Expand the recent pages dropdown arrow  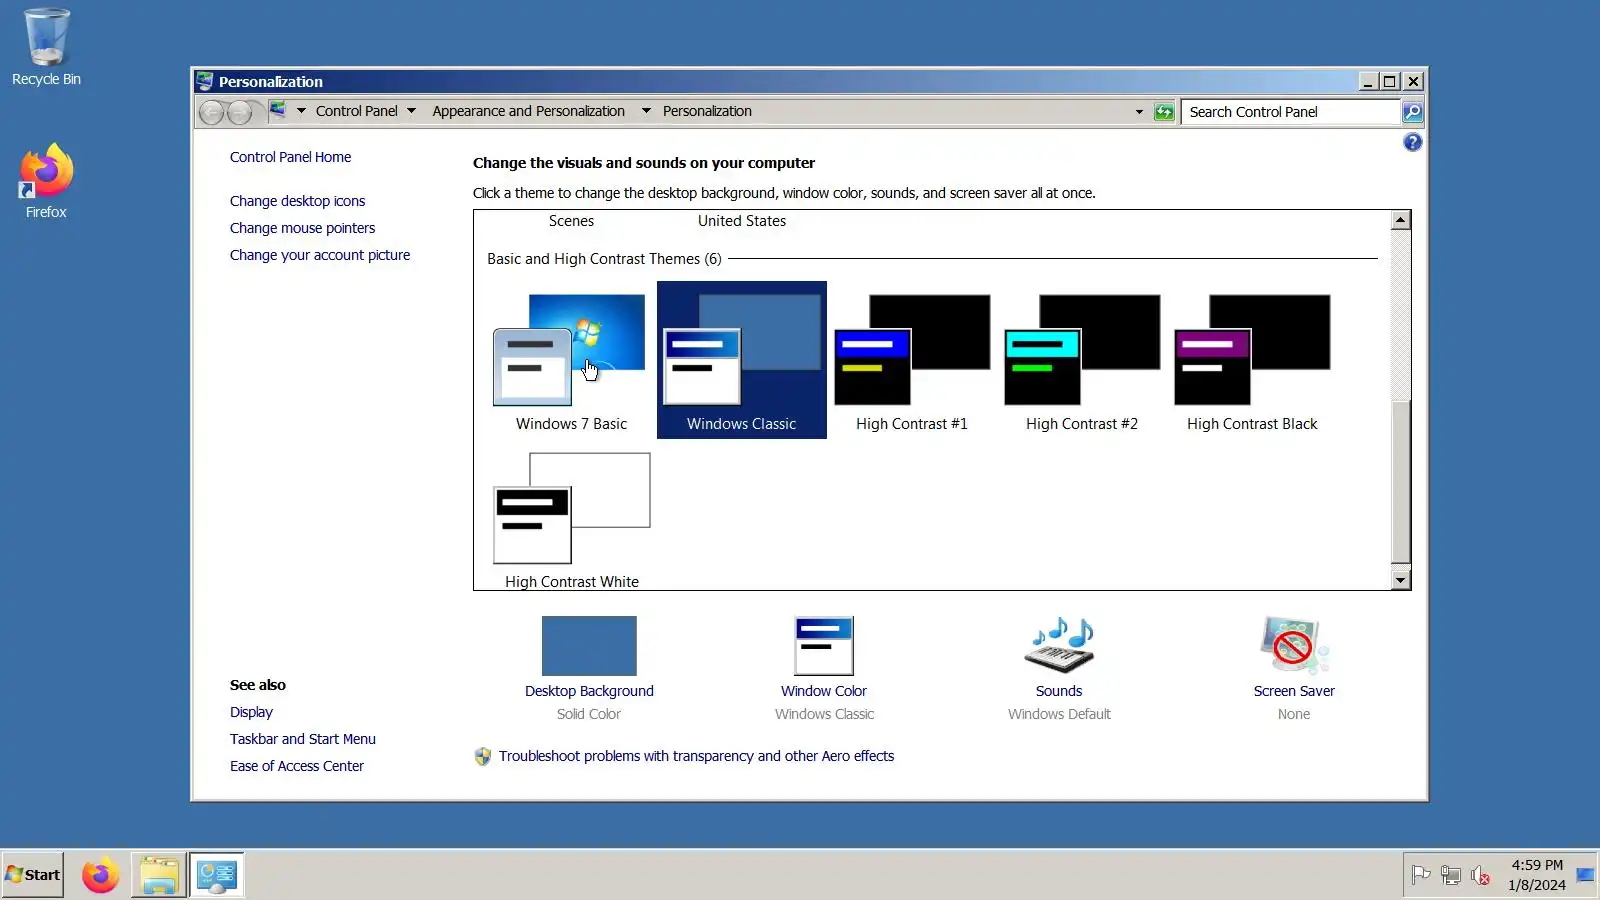pyautogui.click(x=301, y=111)
